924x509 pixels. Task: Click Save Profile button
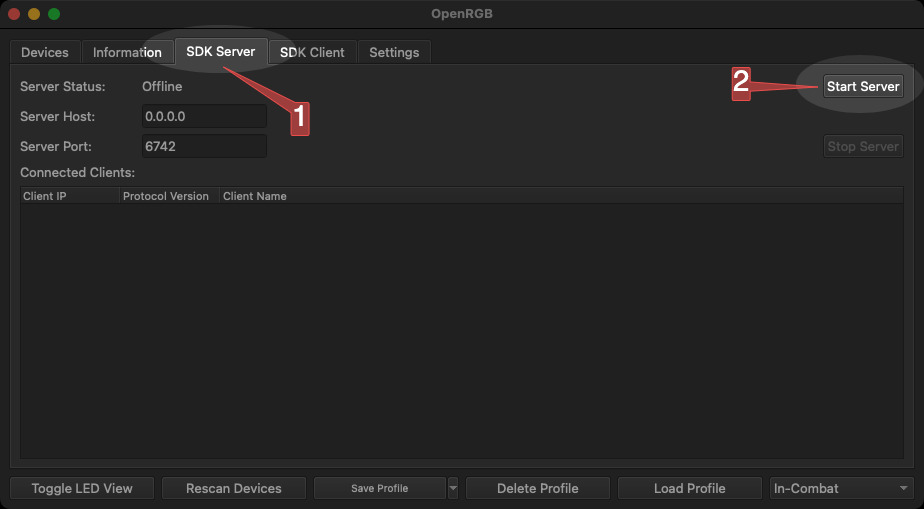380,488
